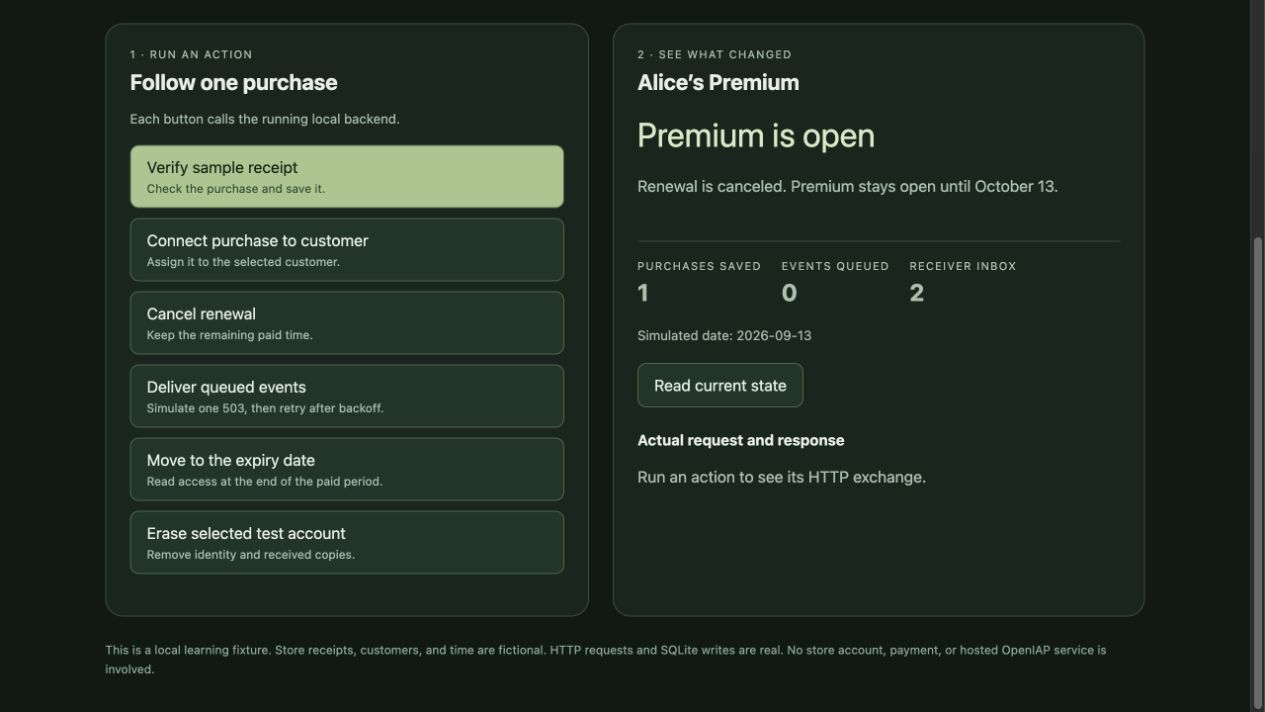Select Connect purchase to customer action
This screenshot has height=712, width=1265.
click(347, 250)
